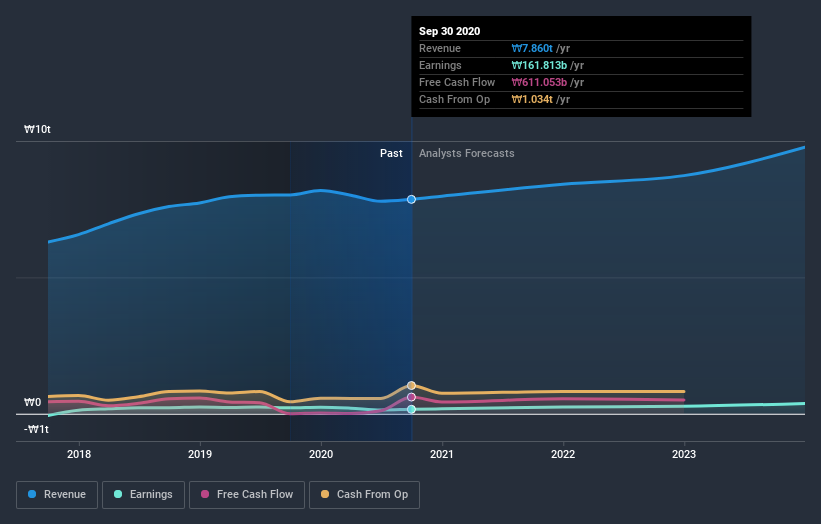Click the ₩1.034t cash from op value
821x524 pixels.
[x=532, y=99]
